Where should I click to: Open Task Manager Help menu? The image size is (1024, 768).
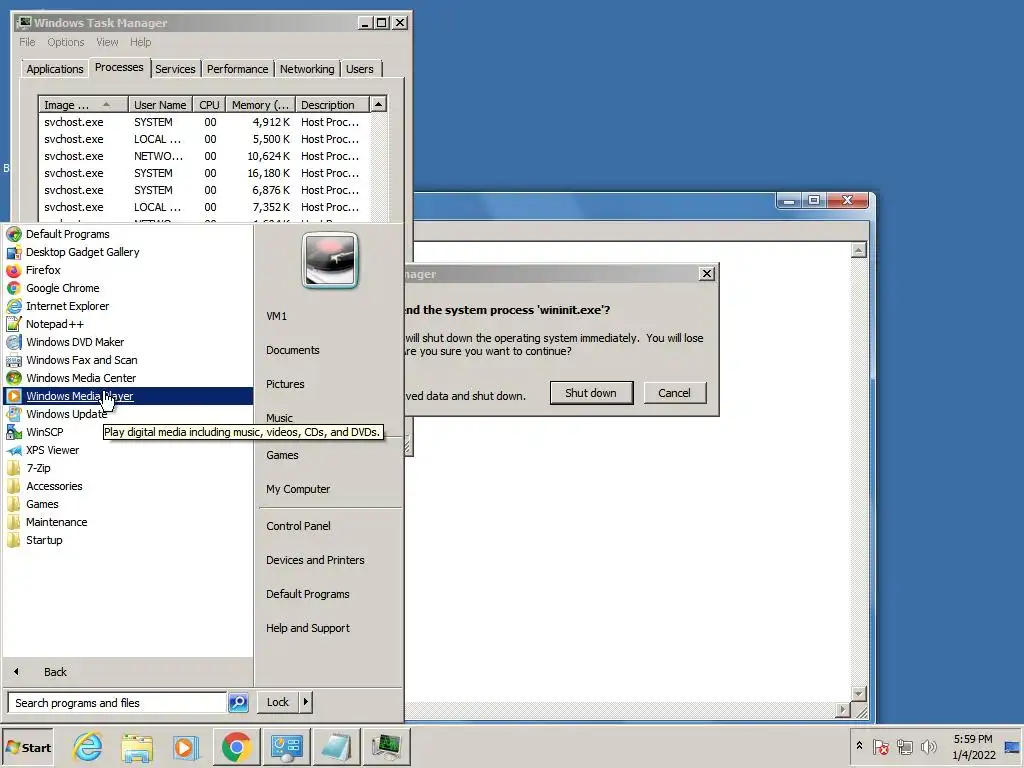[140, 42]
